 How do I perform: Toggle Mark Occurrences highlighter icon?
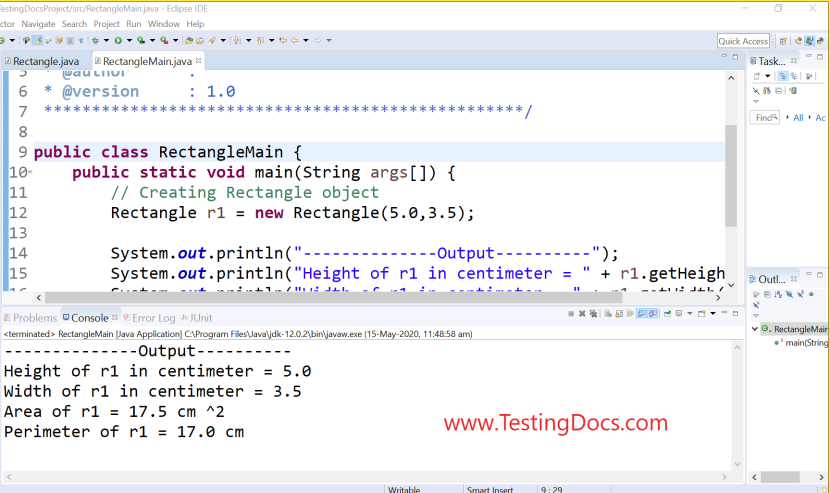coord(37,40)
